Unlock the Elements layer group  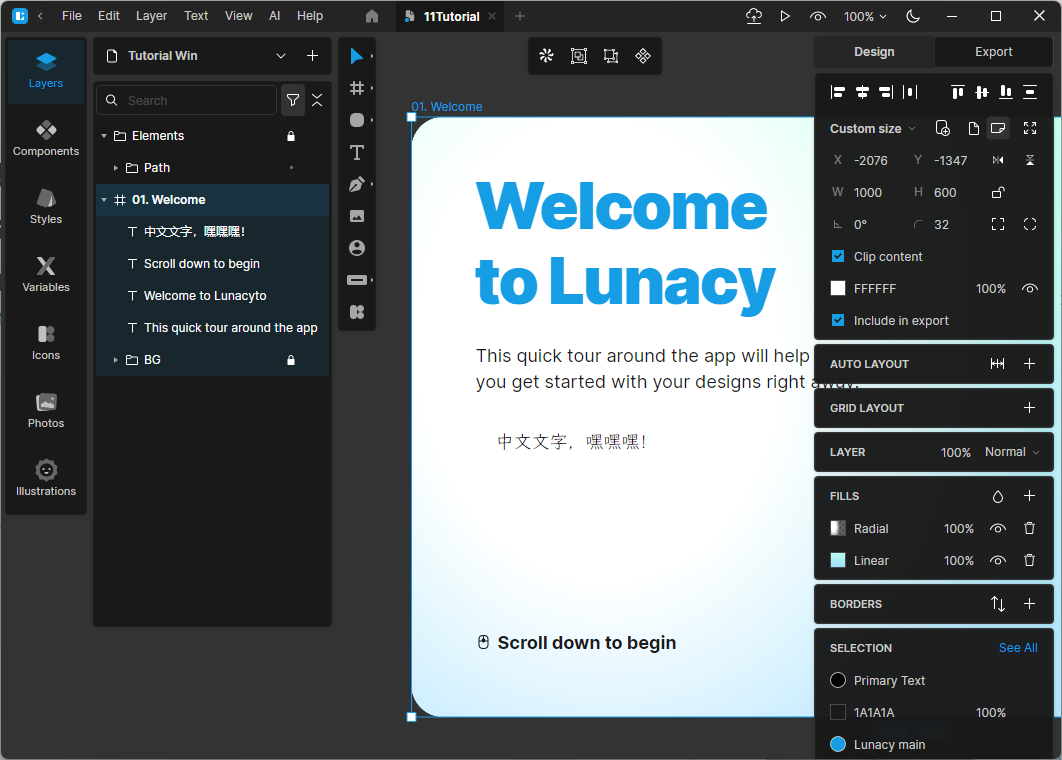tap(291, 136)
